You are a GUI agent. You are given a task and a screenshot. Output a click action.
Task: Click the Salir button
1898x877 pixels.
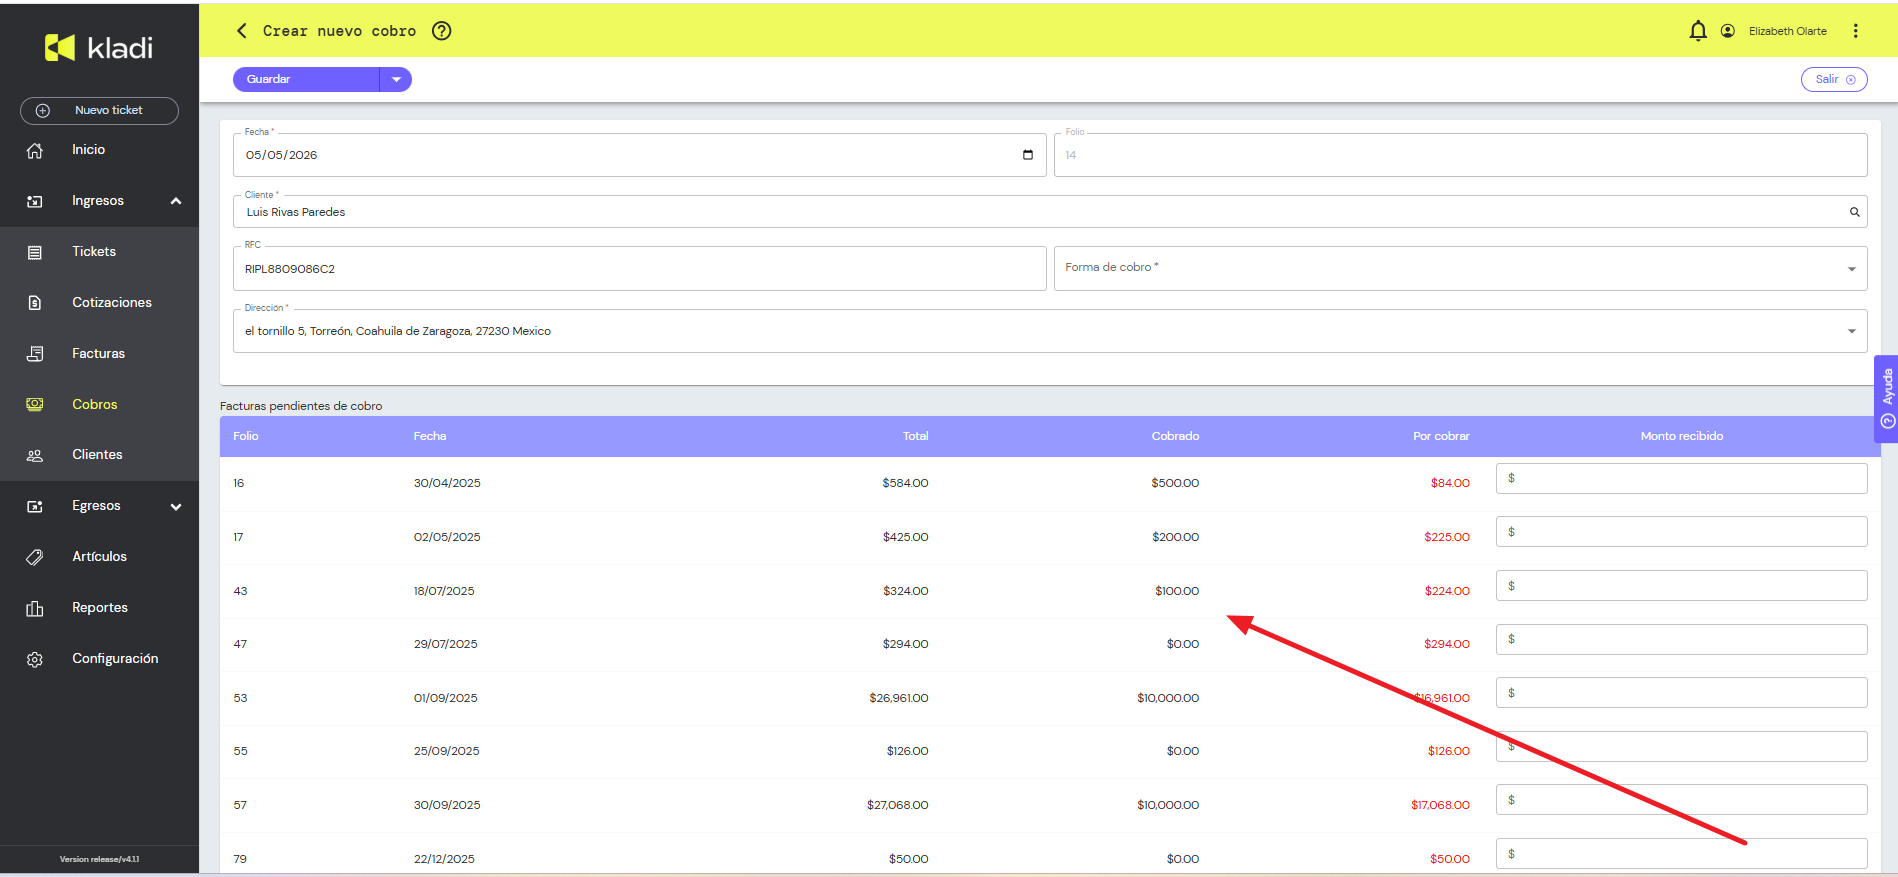[x=1834, y=79]
